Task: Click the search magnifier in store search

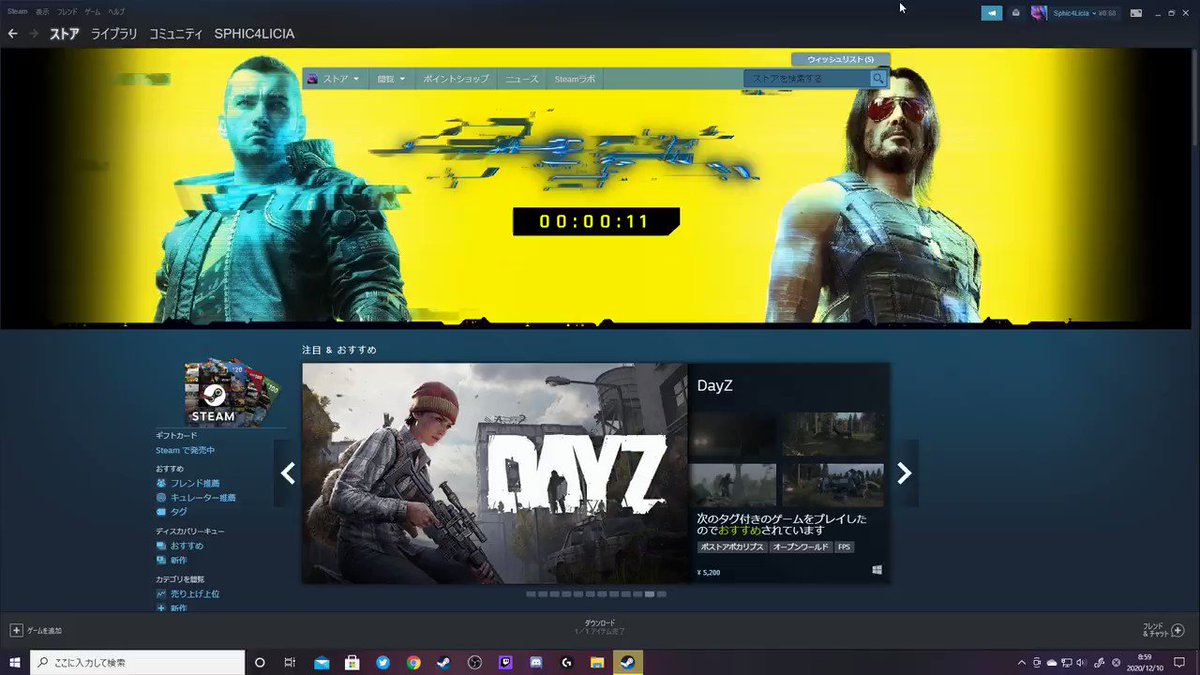Action: [x=878, y=78]
